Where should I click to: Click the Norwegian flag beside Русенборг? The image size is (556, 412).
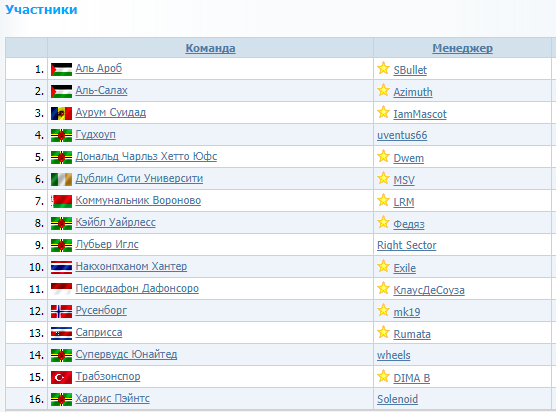point(61,311)
